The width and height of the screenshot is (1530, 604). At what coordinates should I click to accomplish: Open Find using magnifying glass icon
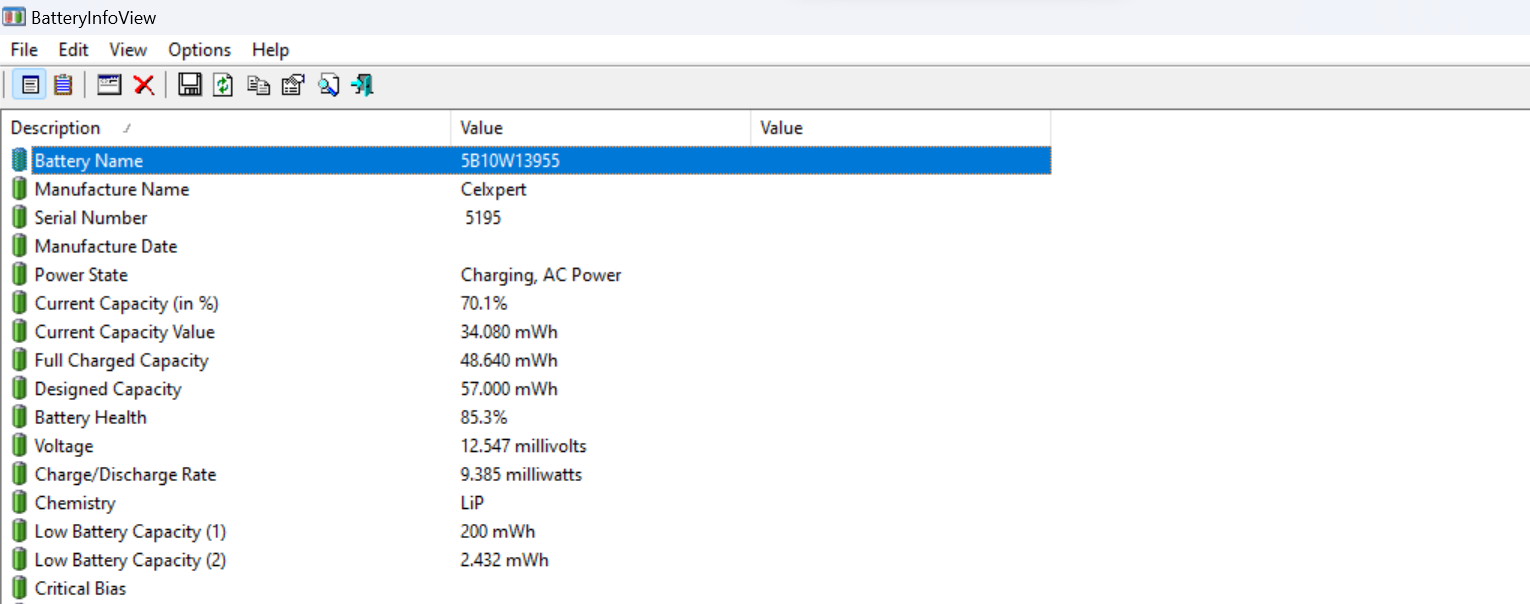[328, 85]
